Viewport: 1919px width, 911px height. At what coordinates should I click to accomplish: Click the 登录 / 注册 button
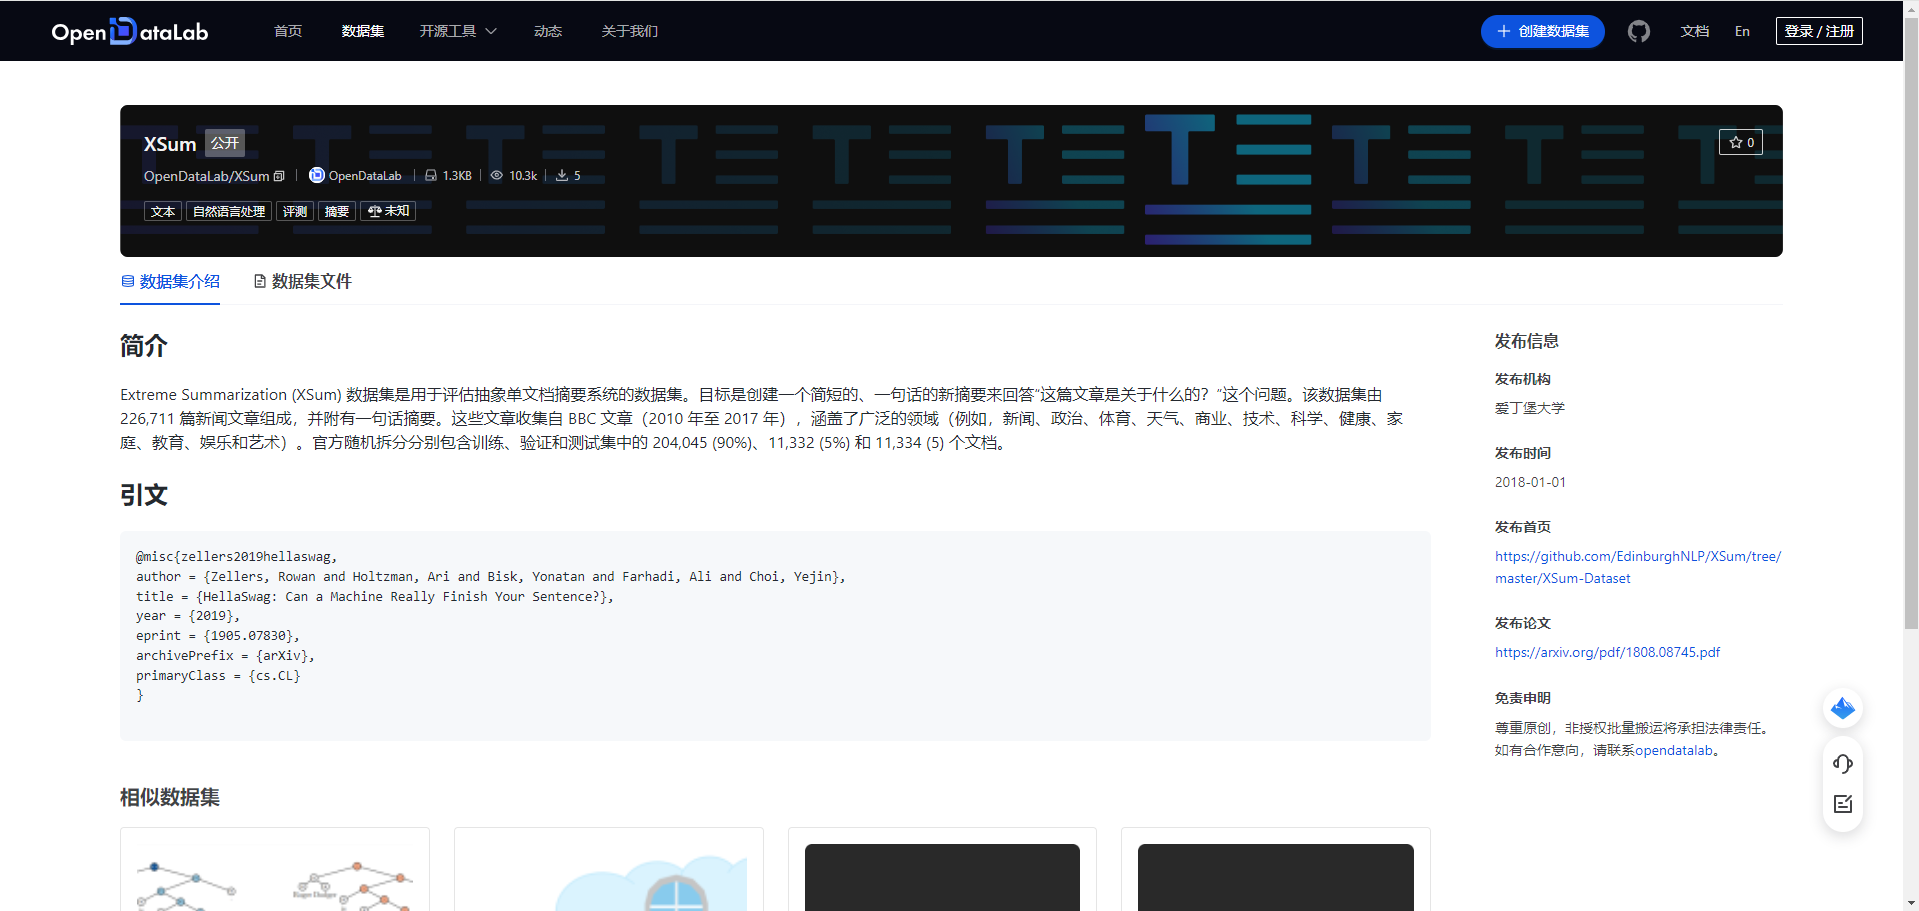1819,31
